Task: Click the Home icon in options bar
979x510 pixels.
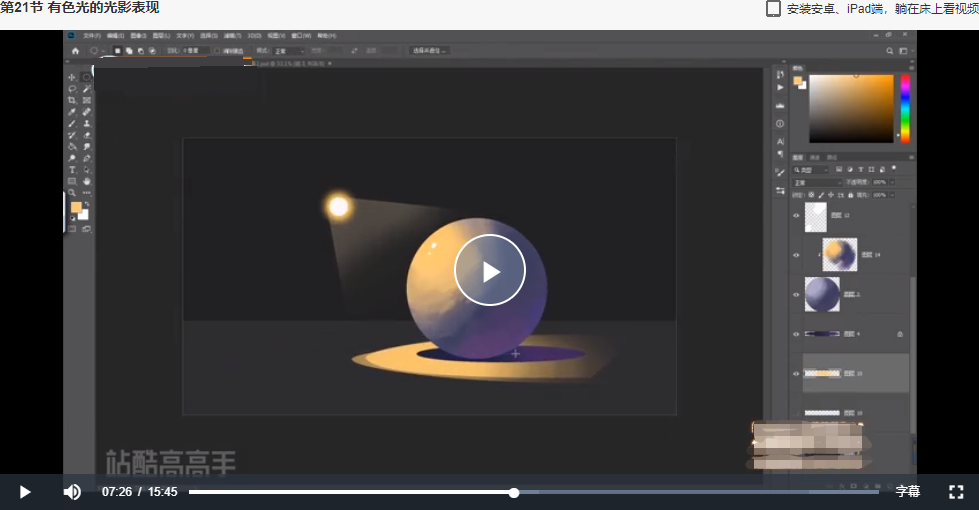Action: (x=76, y=51)
